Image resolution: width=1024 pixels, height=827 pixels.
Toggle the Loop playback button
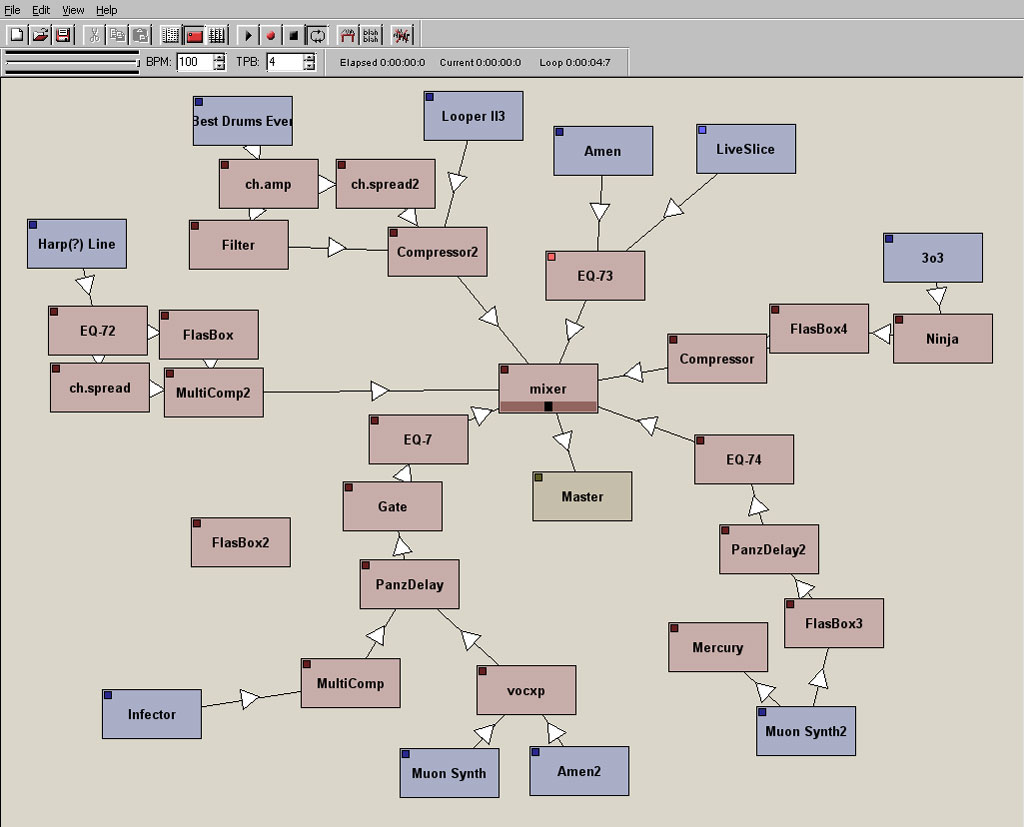click(317, 35)
